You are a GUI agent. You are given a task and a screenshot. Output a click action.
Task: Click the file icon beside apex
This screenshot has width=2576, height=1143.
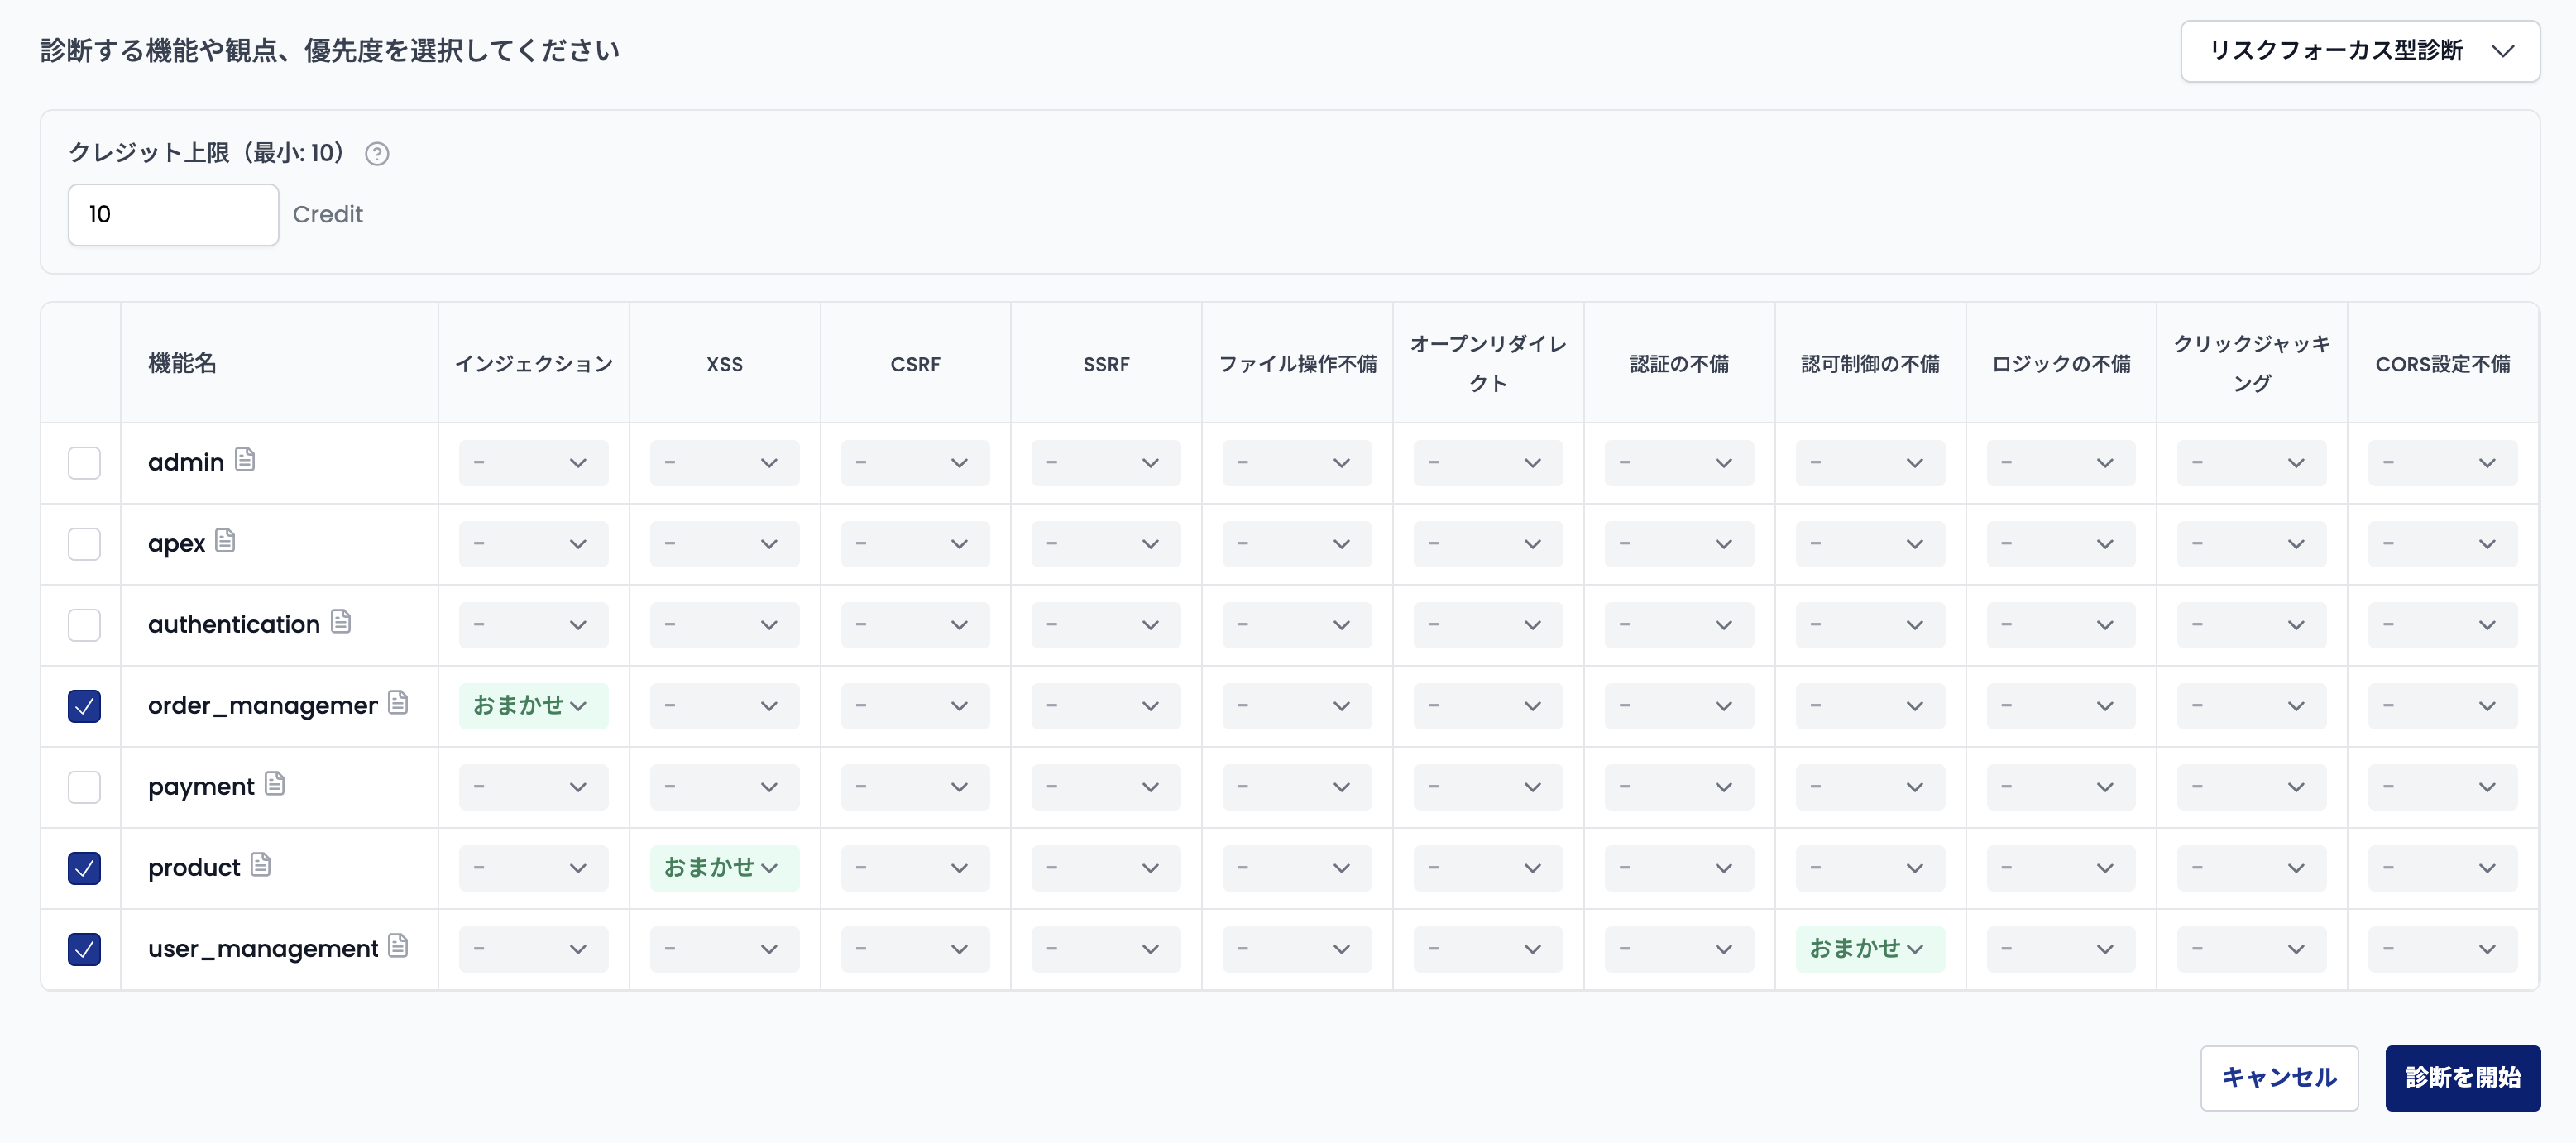point(226,543)
